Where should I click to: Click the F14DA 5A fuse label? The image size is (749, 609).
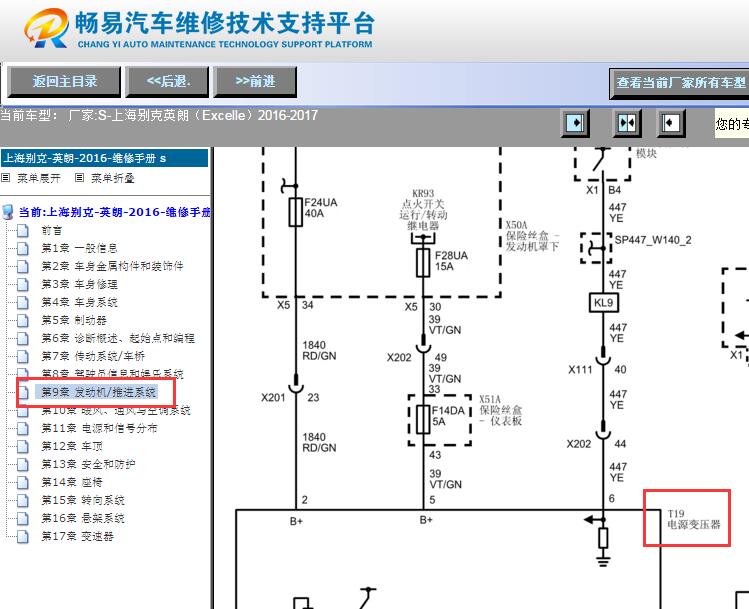pos(448,416)
